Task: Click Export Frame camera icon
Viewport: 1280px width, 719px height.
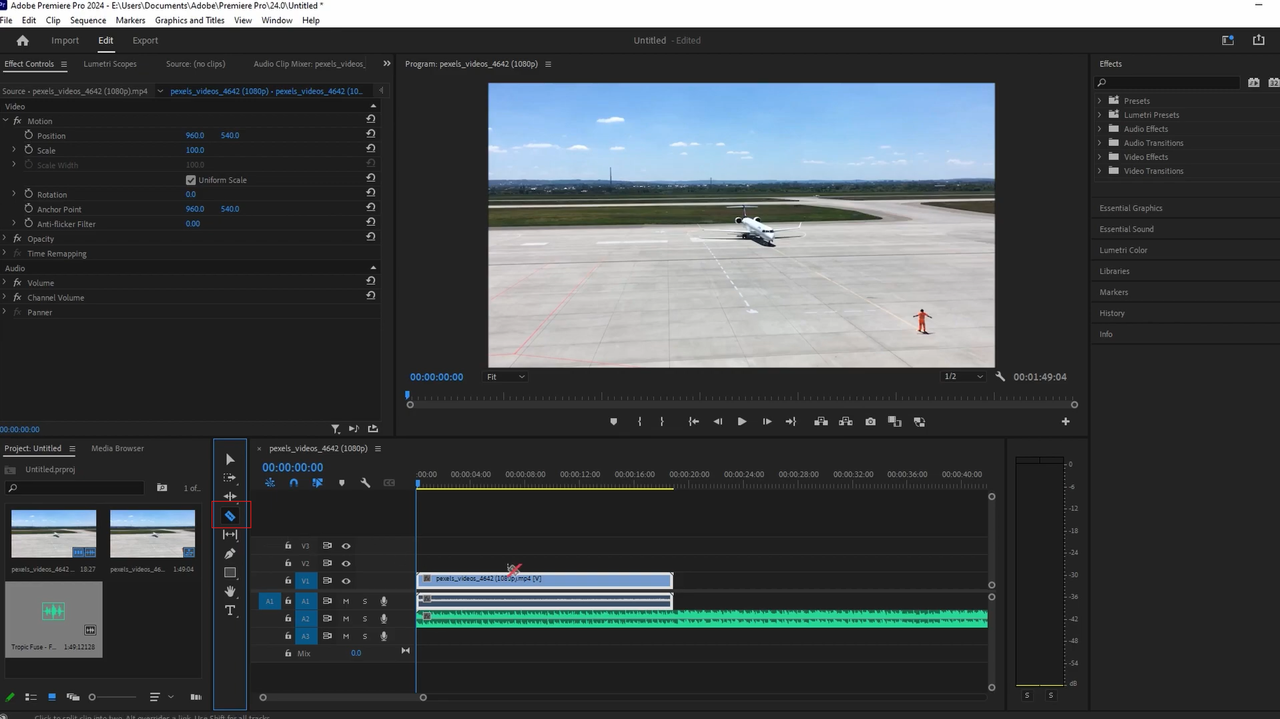Action: coord(870,422)
